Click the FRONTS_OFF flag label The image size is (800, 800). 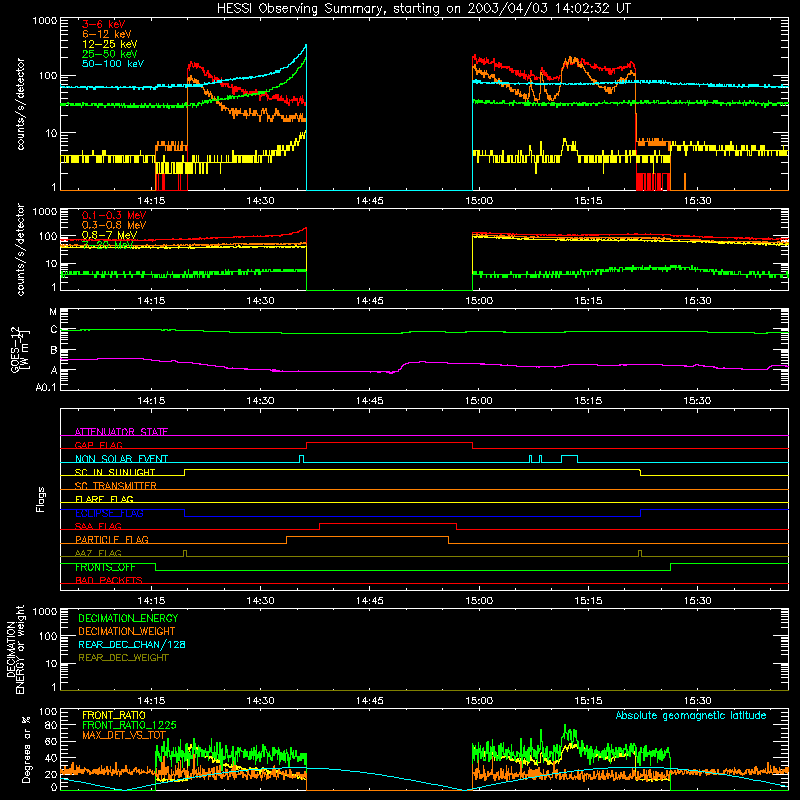105,567
